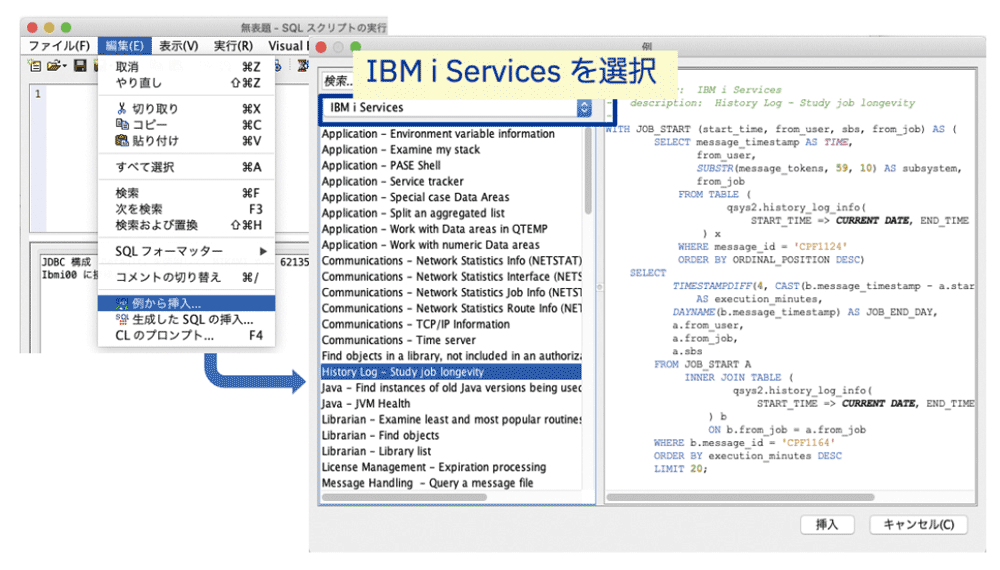Viewport: 1000px width, 570px height.
Task: Select Find objects in a library row
Action: point(451,356)
